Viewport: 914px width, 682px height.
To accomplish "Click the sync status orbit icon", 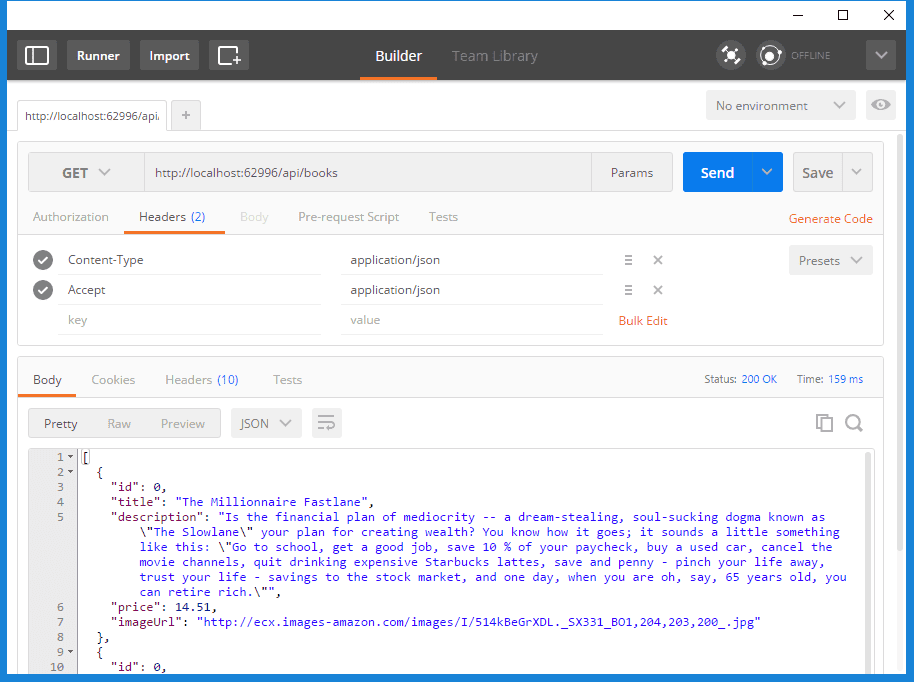I will (770, 55).
